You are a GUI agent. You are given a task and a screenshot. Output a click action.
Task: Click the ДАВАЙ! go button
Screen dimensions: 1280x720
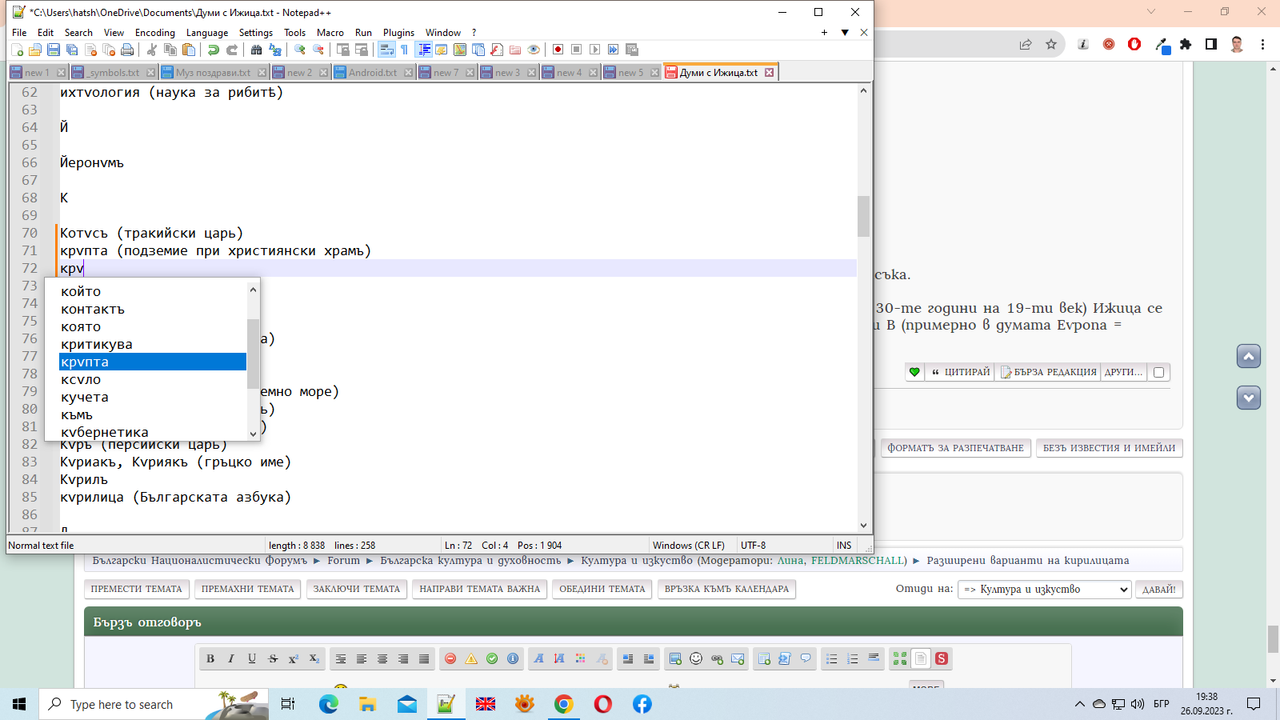[x=1159, y=589]
